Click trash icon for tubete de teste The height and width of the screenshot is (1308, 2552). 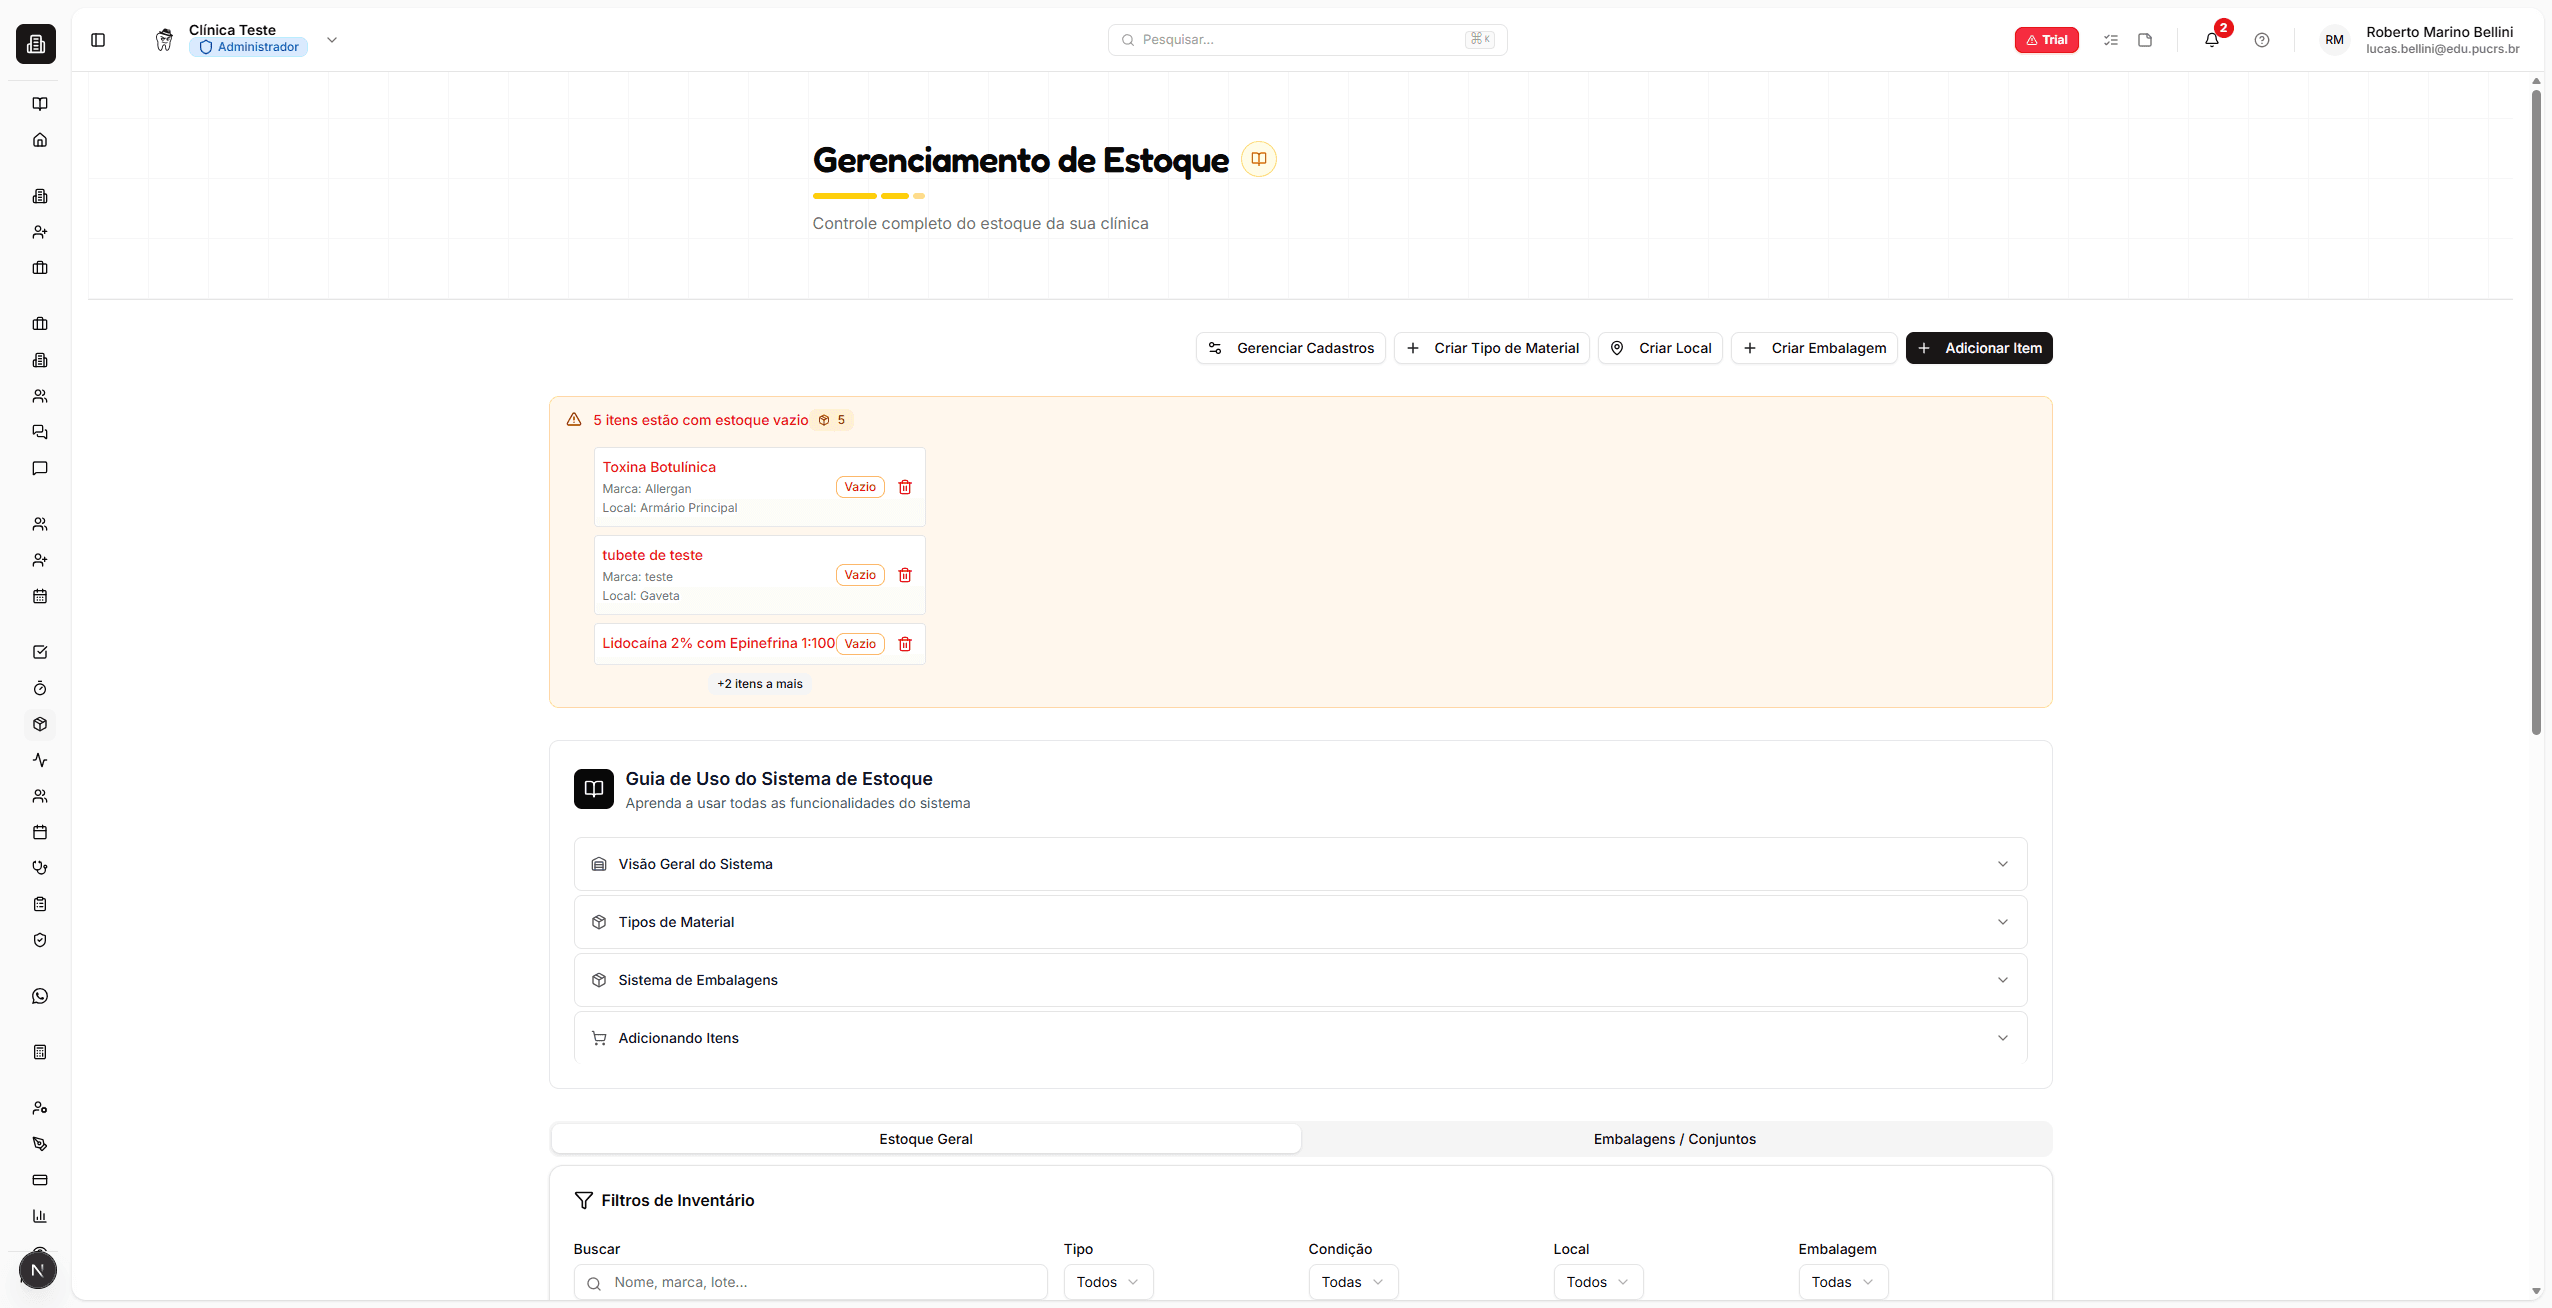[x=904, y=575]
